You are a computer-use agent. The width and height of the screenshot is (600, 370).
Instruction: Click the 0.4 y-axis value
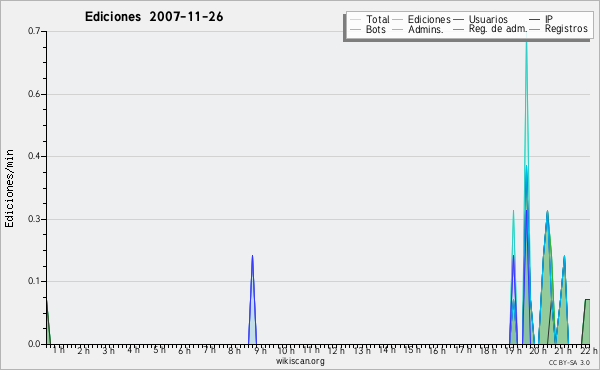(x=34, y=156)
